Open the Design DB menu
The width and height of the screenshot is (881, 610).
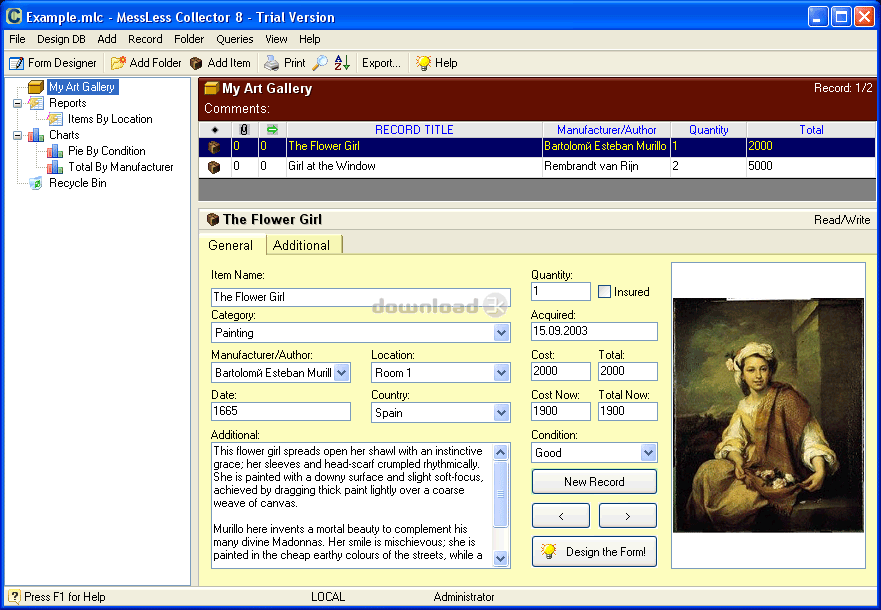[x=61, y=39]
